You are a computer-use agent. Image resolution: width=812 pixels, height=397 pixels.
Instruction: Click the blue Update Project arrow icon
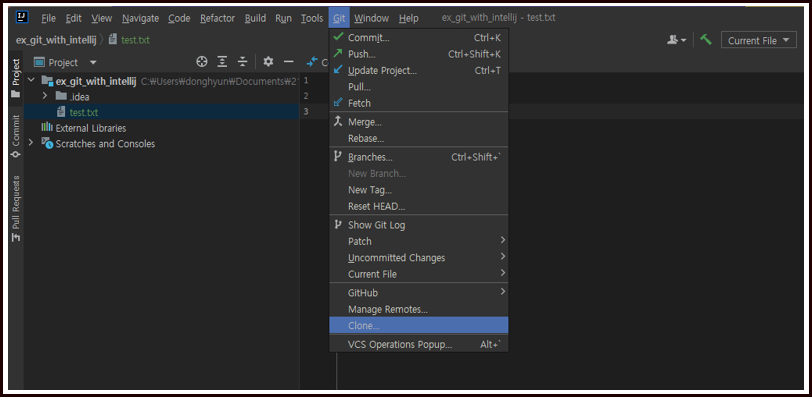(338, 69)
